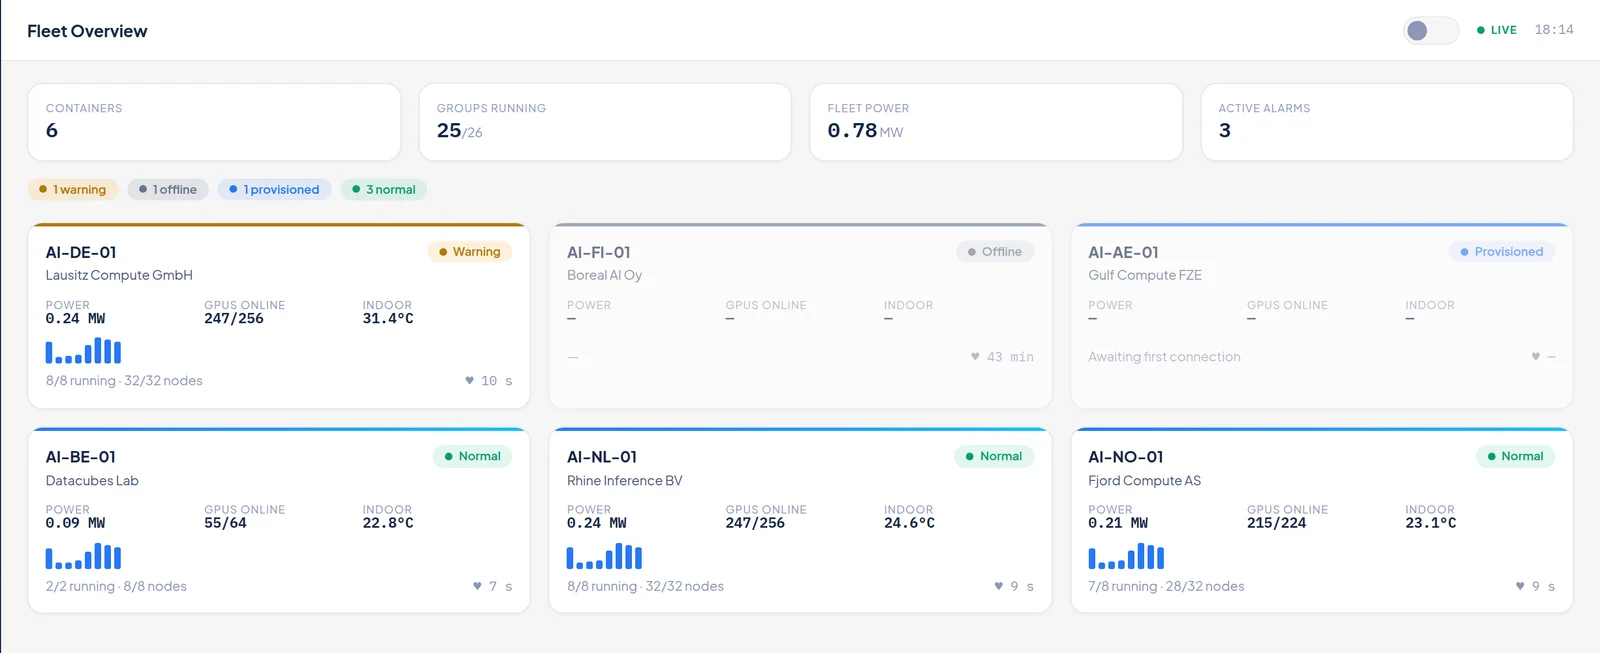Open the Fleet Power summary card
This screenshot has width=1600, height=653.
[996, 122]
